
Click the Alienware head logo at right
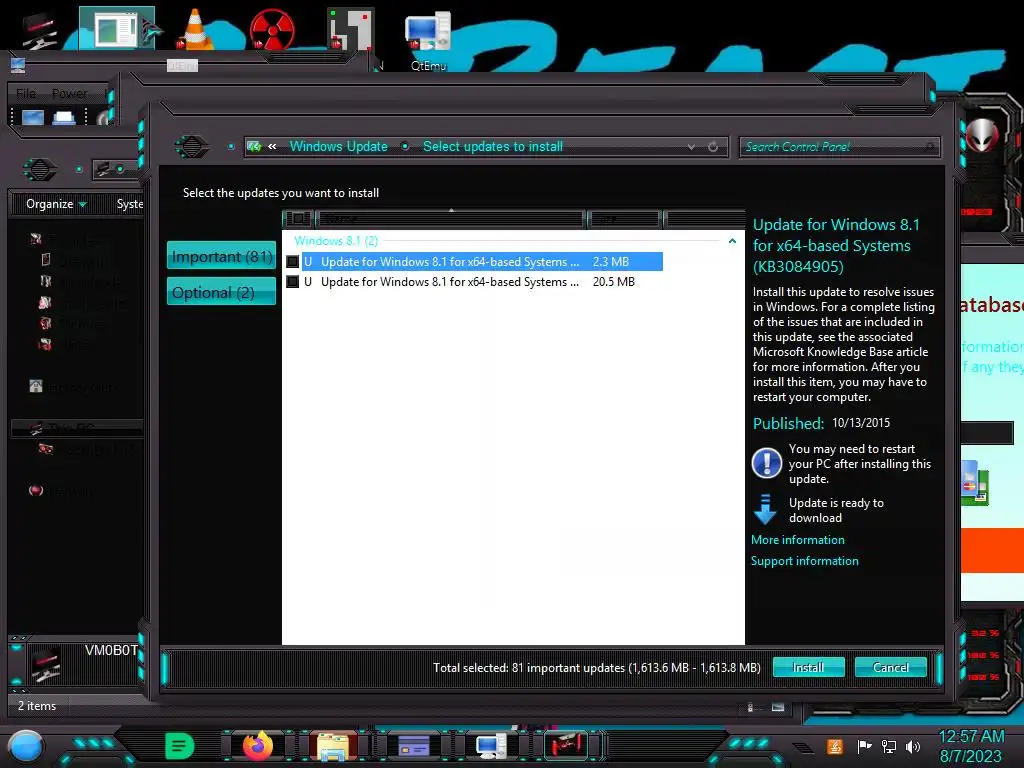pyautogui.click(x=982, y=135)
